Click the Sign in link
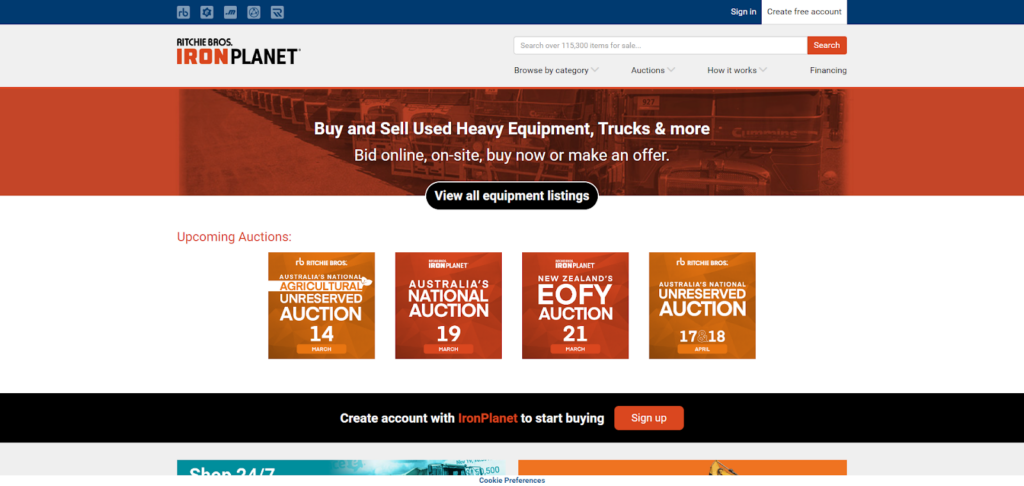Screen dimensions: 1024x486 coord(743,12)
